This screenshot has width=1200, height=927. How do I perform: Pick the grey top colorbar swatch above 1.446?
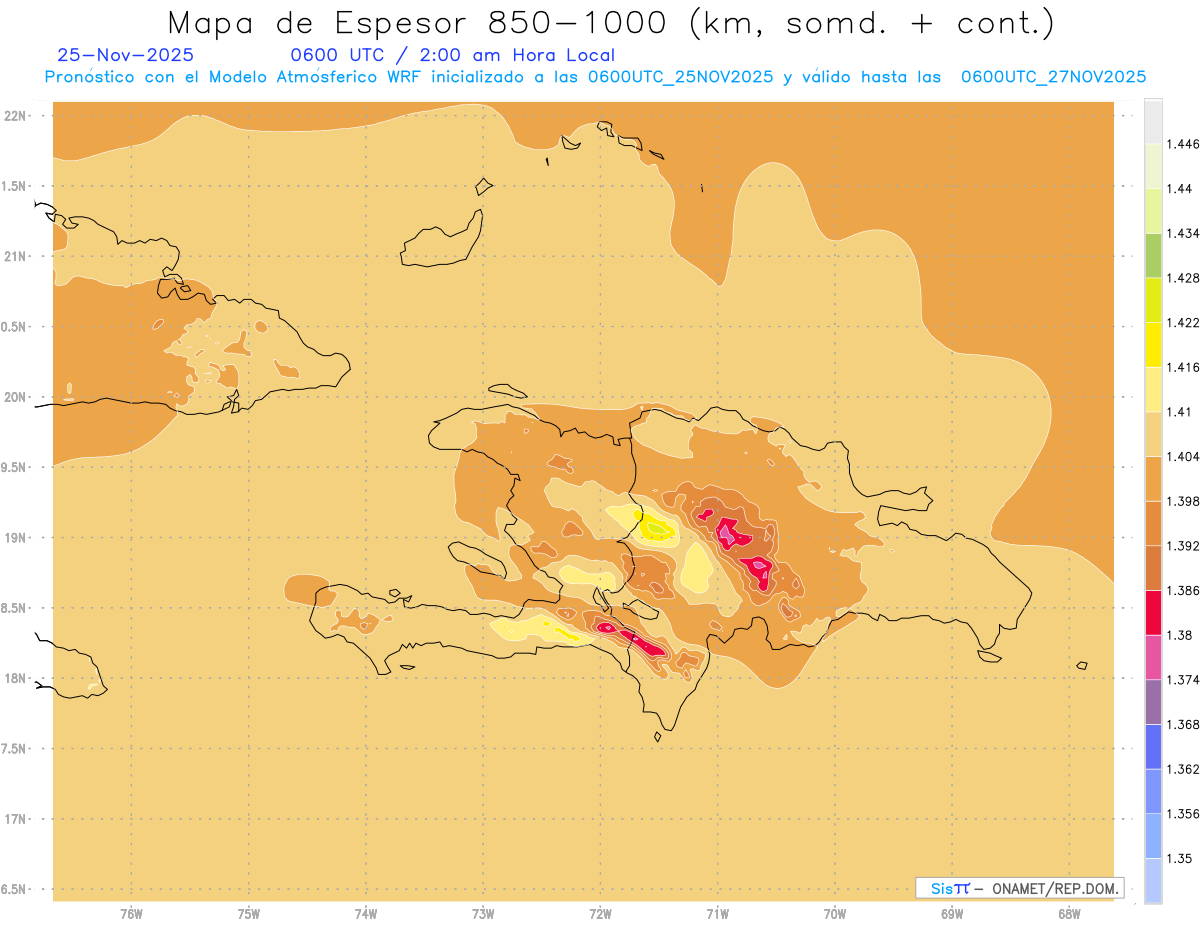(x=1153, y=121)
